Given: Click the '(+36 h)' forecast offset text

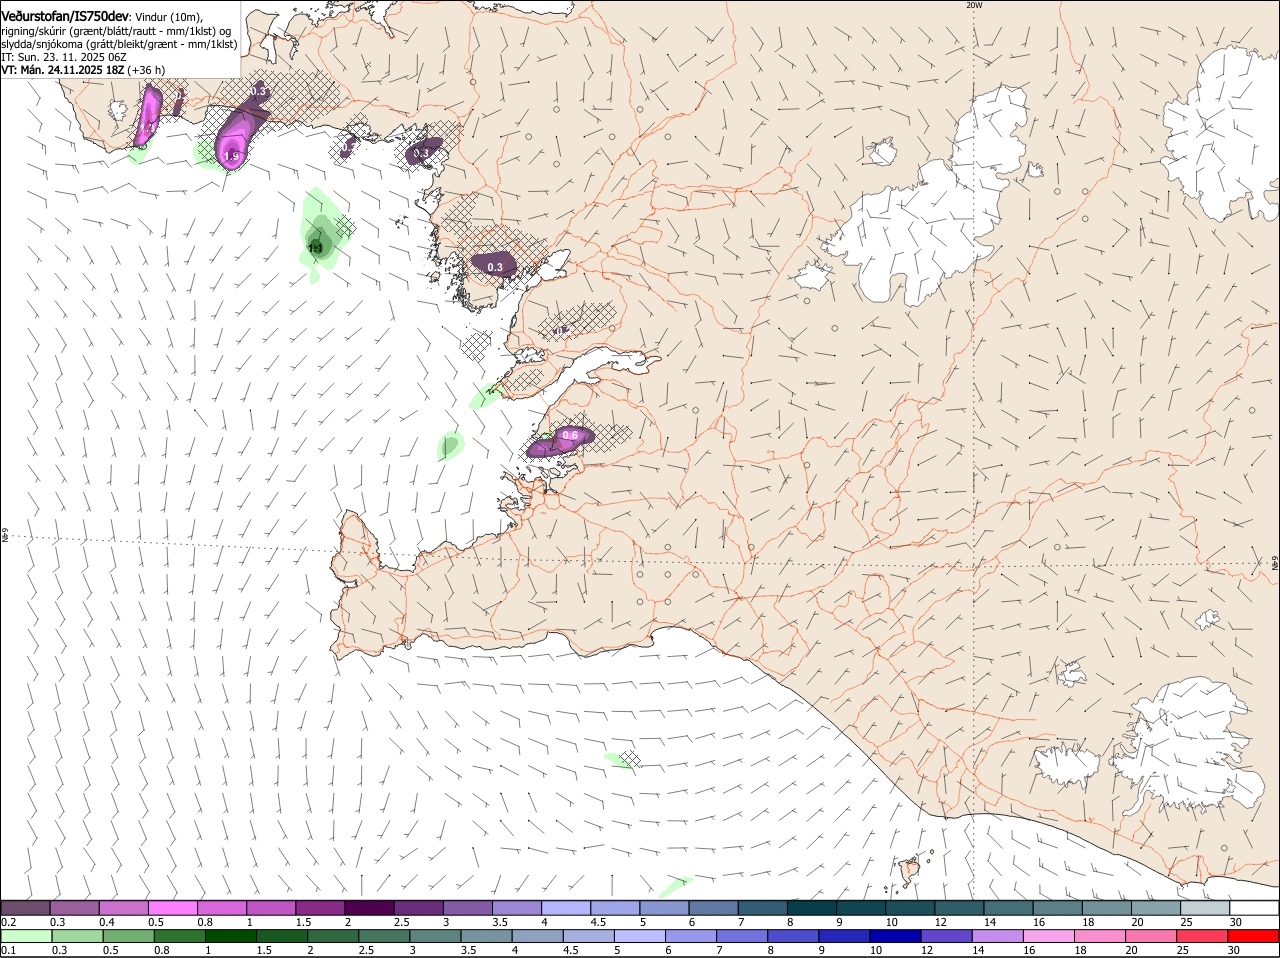Looking at the screenshot, I should click(x=147, y=70).
